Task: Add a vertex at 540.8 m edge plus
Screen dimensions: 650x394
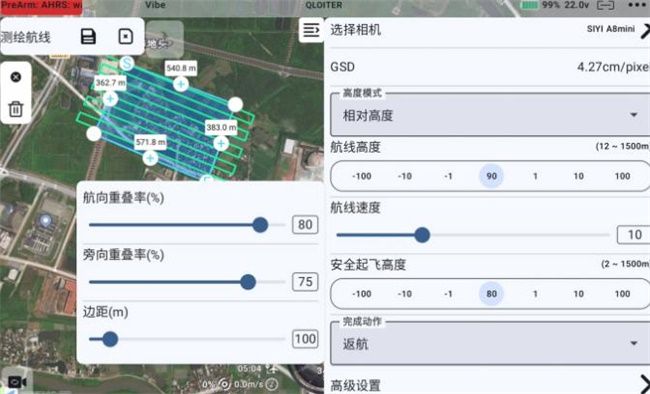Action: 181,84
